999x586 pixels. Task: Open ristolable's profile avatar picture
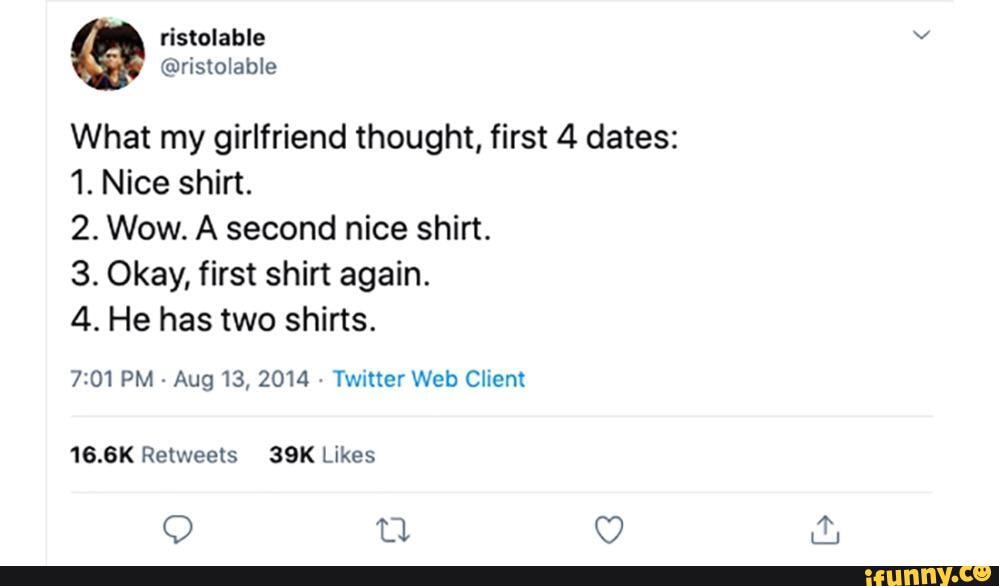(x=108, y=52)
